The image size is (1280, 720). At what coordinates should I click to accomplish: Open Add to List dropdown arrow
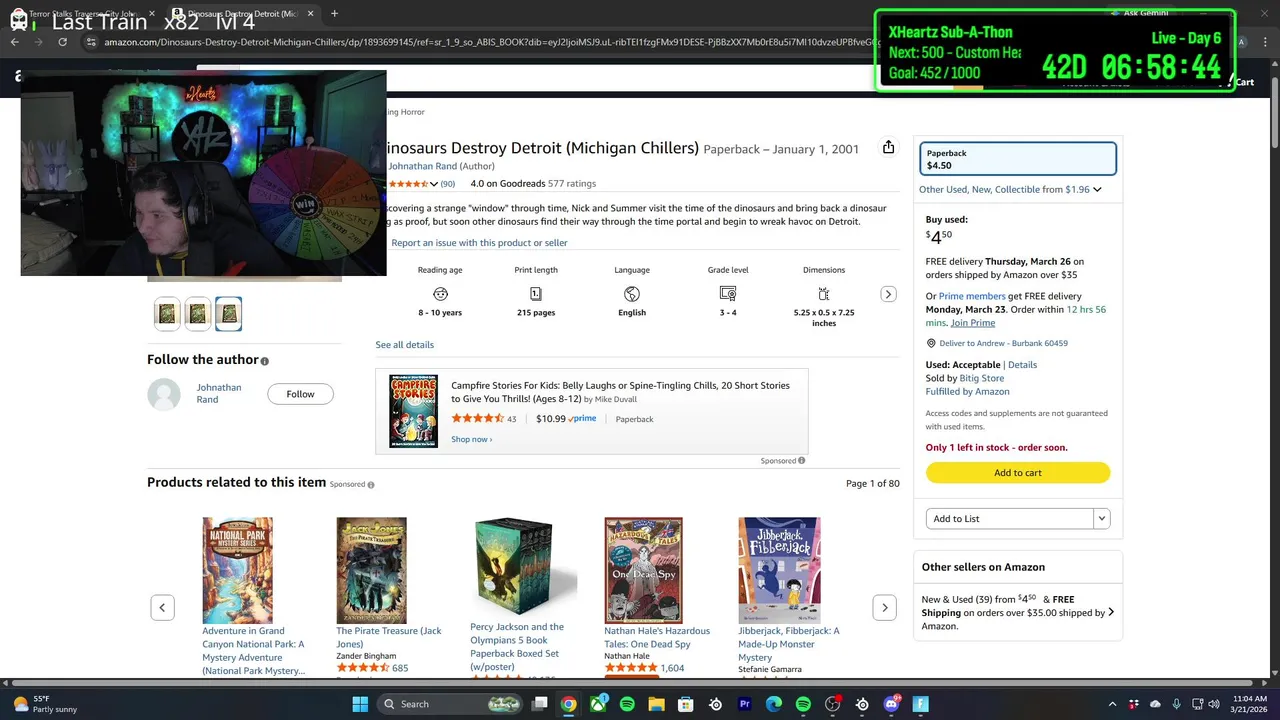coord(1102,518)
